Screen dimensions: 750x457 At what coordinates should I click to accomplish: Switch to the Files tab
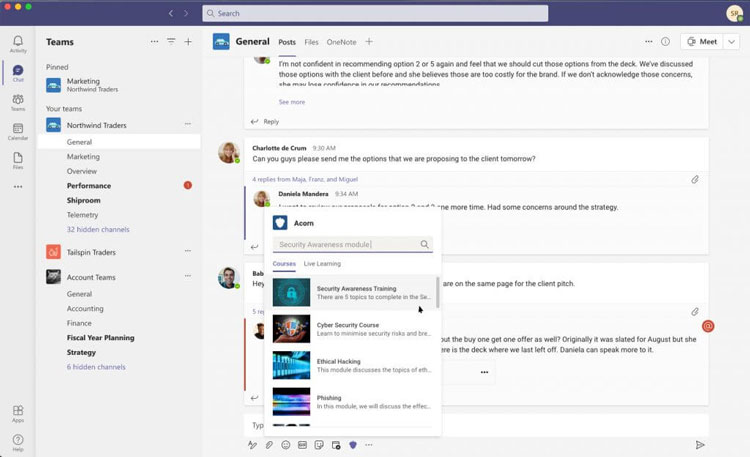click(x=311, y=42)
